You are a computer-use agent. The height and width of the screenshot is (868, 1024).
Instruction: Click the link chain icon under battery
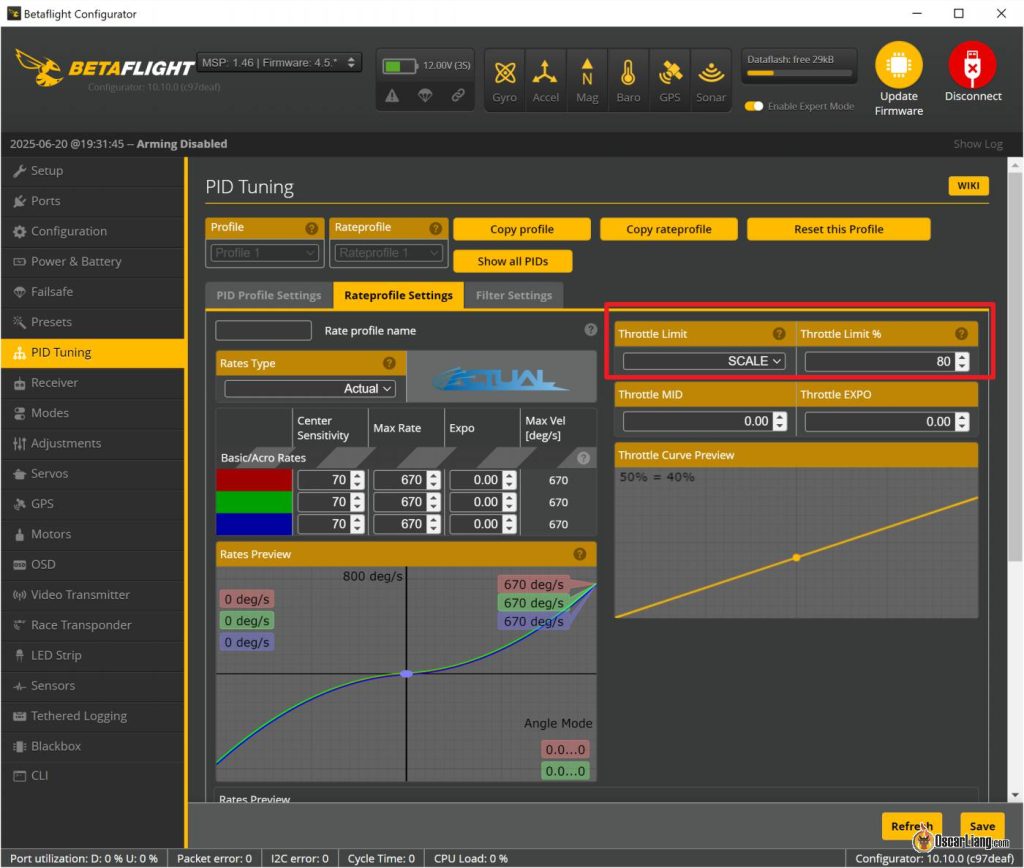click(x=458, y=96)
